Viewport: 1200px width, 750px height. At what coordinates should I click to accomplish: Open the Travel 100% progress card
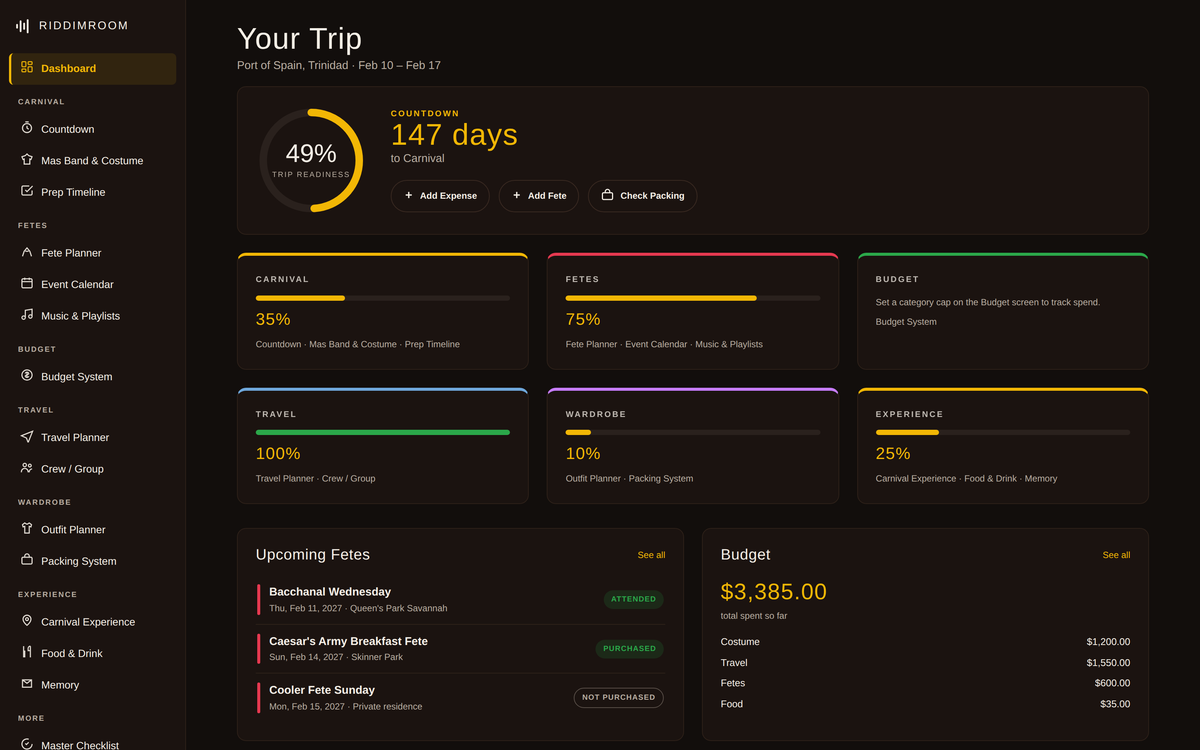(x=382, y=446)
